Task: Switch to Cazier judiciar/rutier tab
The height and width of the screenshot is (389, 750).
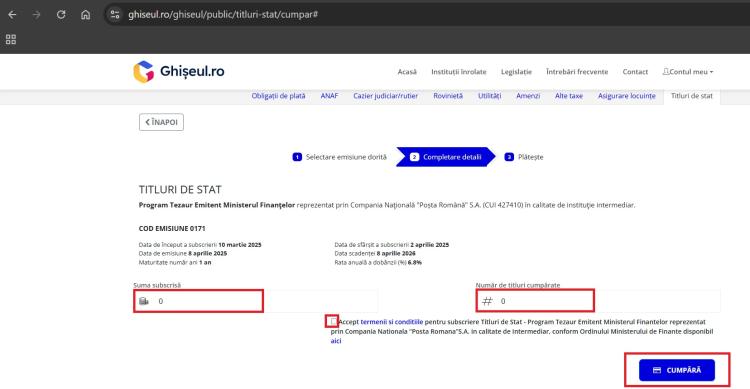Action: 386,96
